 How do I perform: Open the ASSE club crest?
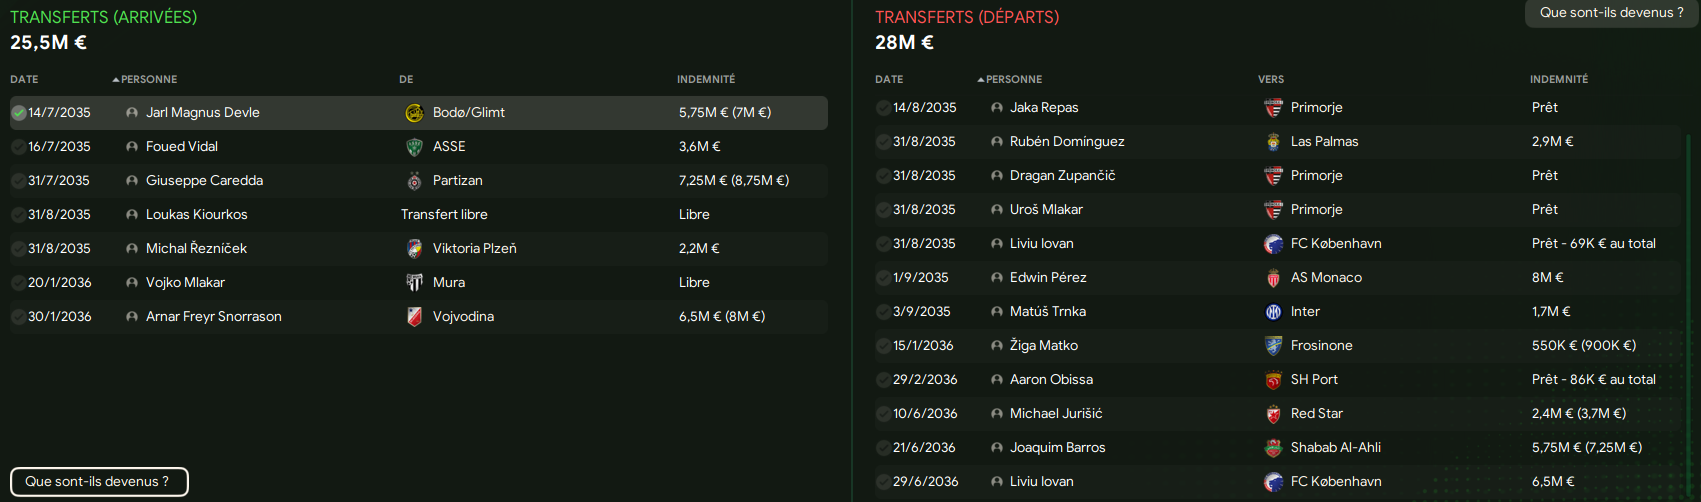(x=414, y=147)
